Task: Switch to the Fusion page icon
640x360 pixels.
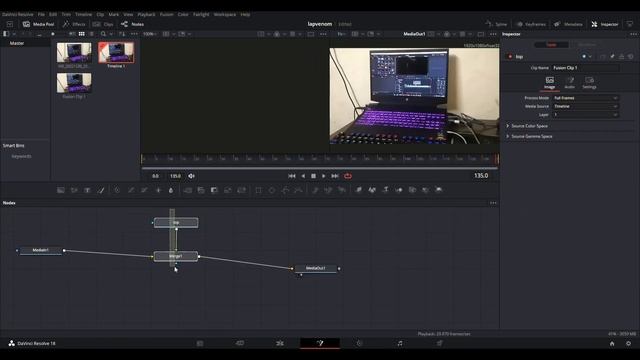Action: tap(320, 343)
